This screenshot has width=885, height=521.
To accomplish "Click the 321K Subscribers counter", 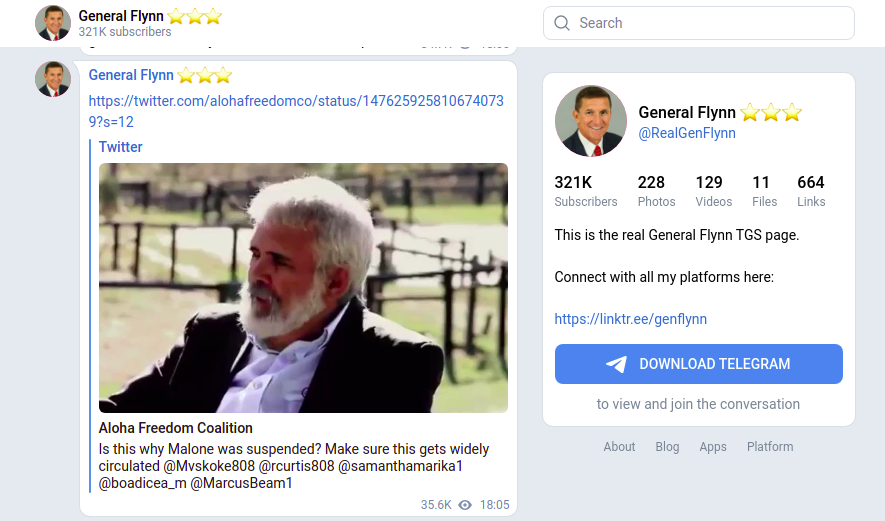I will pyautogui.click(x=586, y=191).
